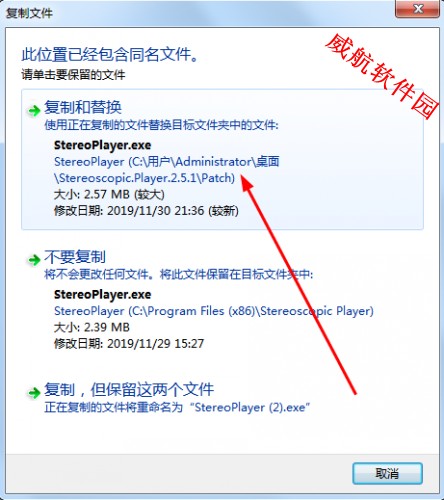Viewport: 444px width, 500px height.
Task: Click the Program Files (x86)\Stereoscopic Player path
Action: pyautogui.click(x=214, y=311)
